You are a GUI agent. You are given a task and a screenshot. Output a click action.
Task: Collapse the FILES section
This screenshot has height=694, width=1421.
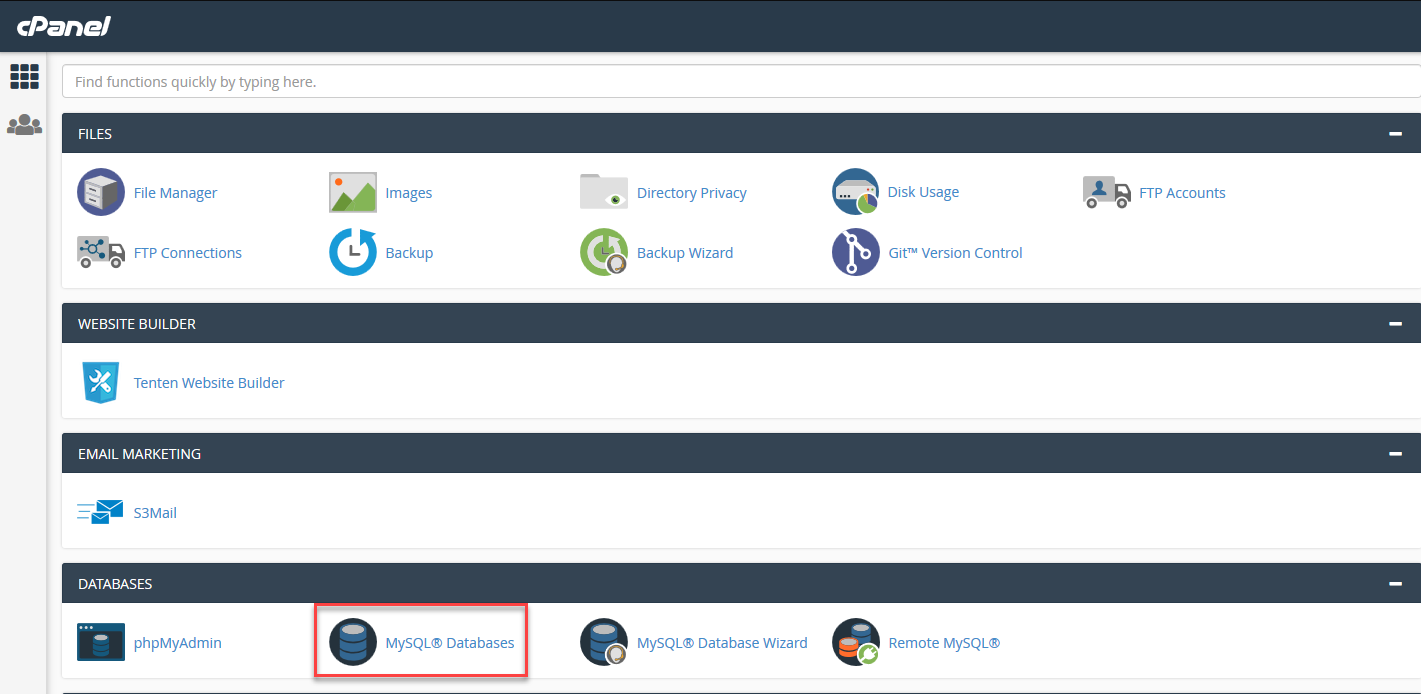[x=1395, y=134]
